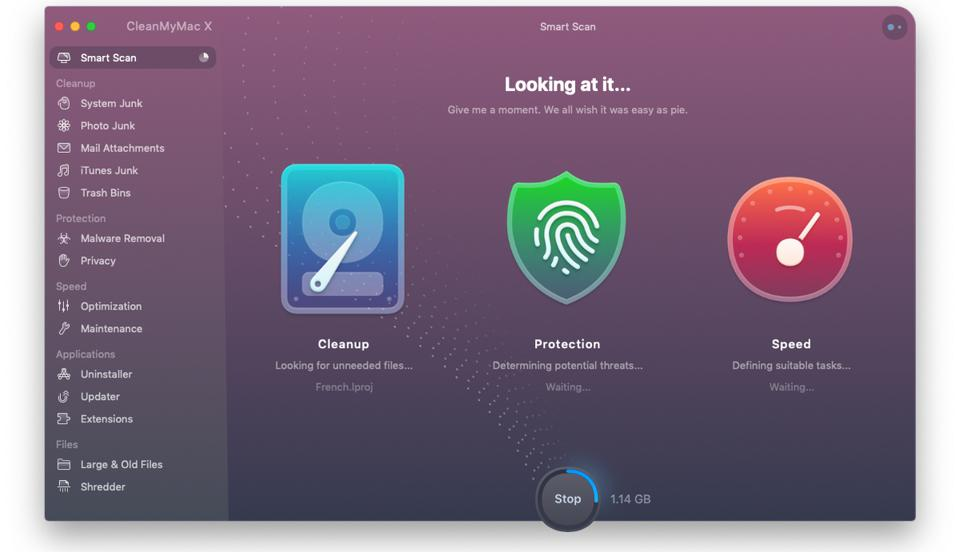This screenshot has height=552, width=960.
Task: Click the Smart Scan progress pie indicator
Action: coord(204,58)
